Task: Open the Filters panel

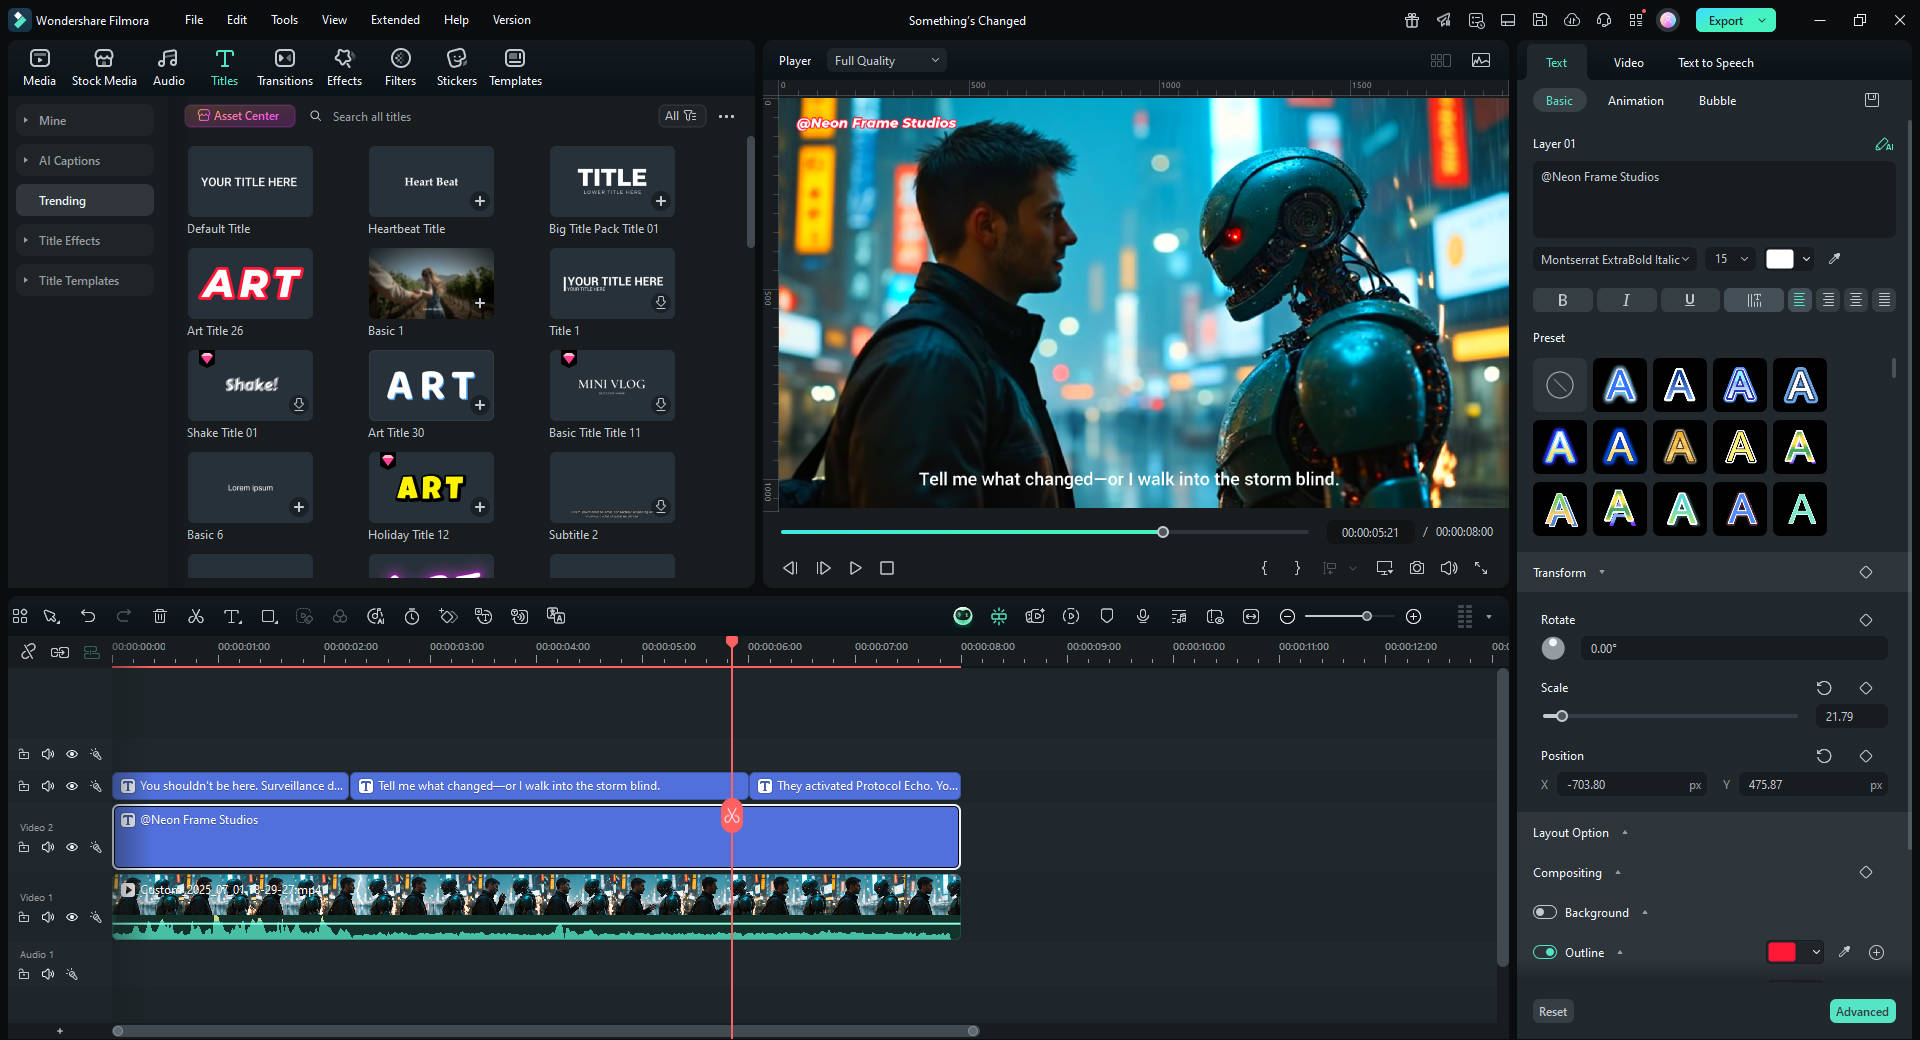Action: point(400,67)
